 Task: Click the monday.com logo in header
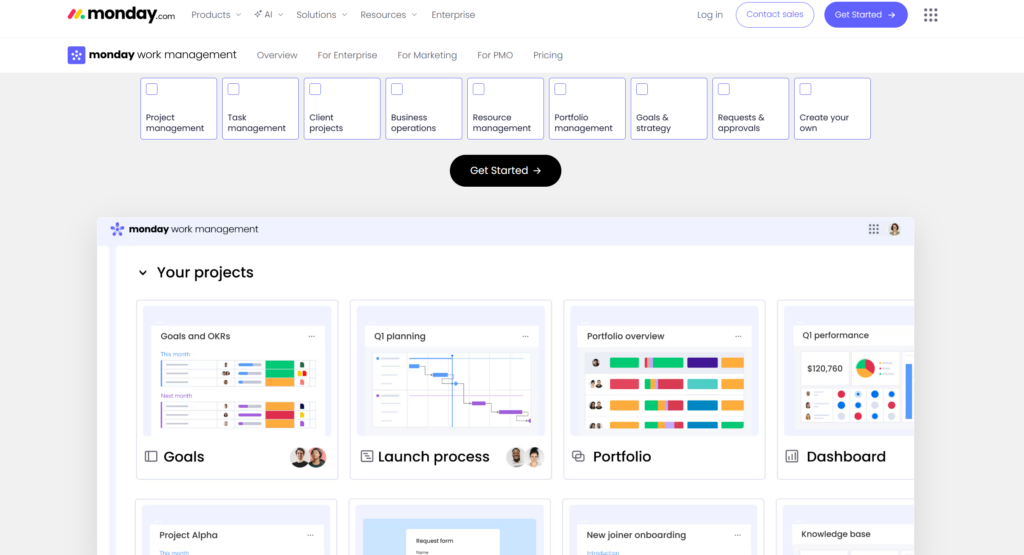pyautogui.click(x=121, y=15)
